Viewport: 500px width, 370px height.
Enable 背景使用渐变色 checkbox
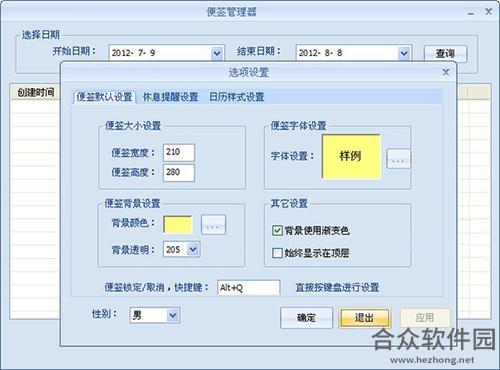[x=277, y=230]
